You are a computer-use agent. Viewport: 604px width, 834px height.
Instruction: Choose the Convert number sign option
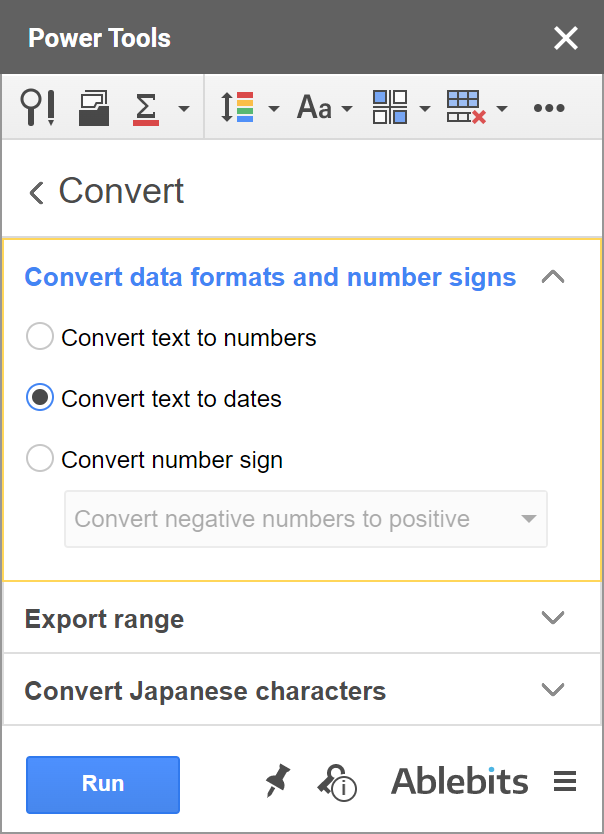coord(39,458)
